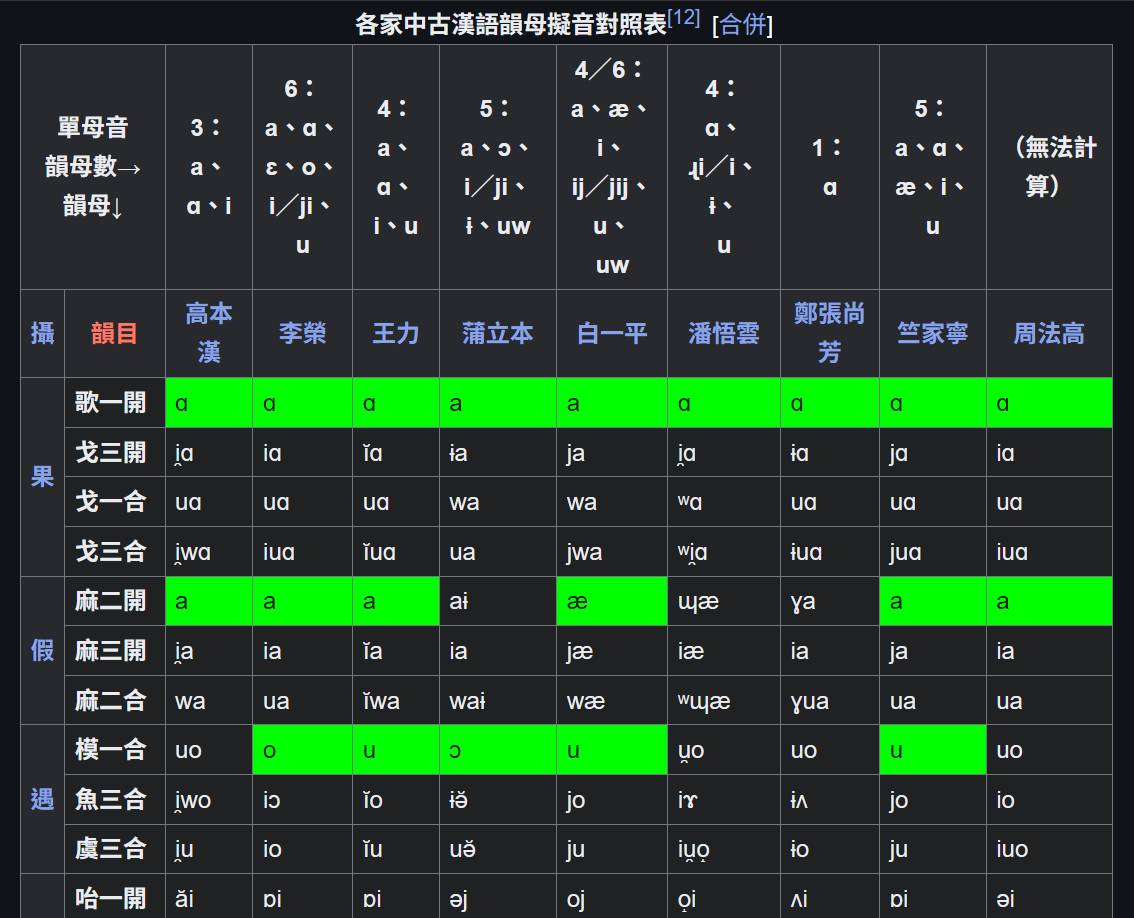The image size is (1134, 918).
Task: Click the 鄭張尚芳 link
Action: tap(829, 333)
